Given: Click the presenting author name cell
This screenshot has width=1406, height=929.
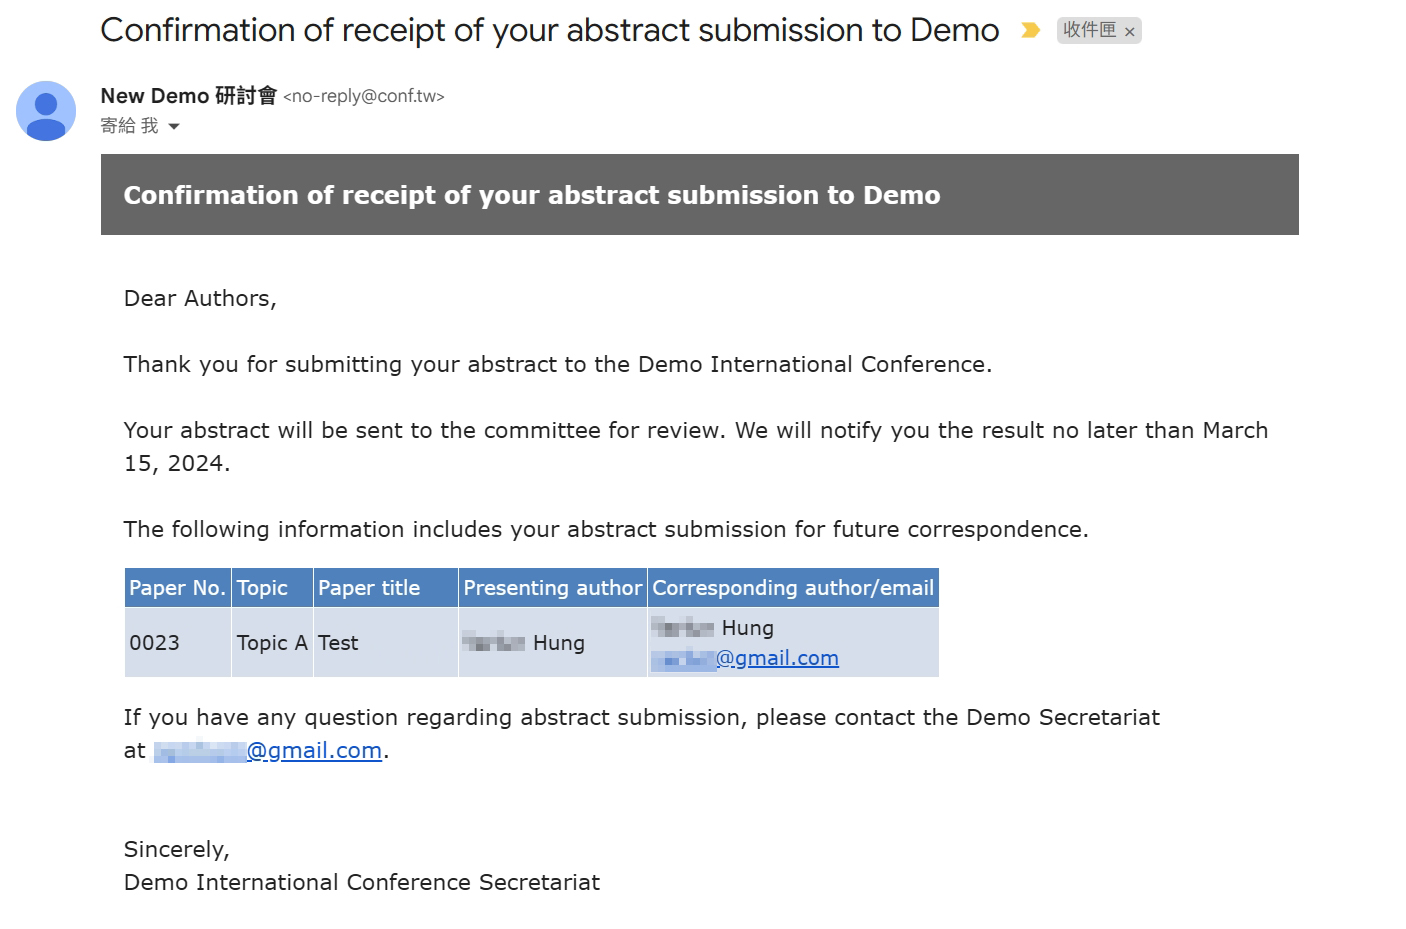Looking at the screenshot, I should tap(553, 643).
